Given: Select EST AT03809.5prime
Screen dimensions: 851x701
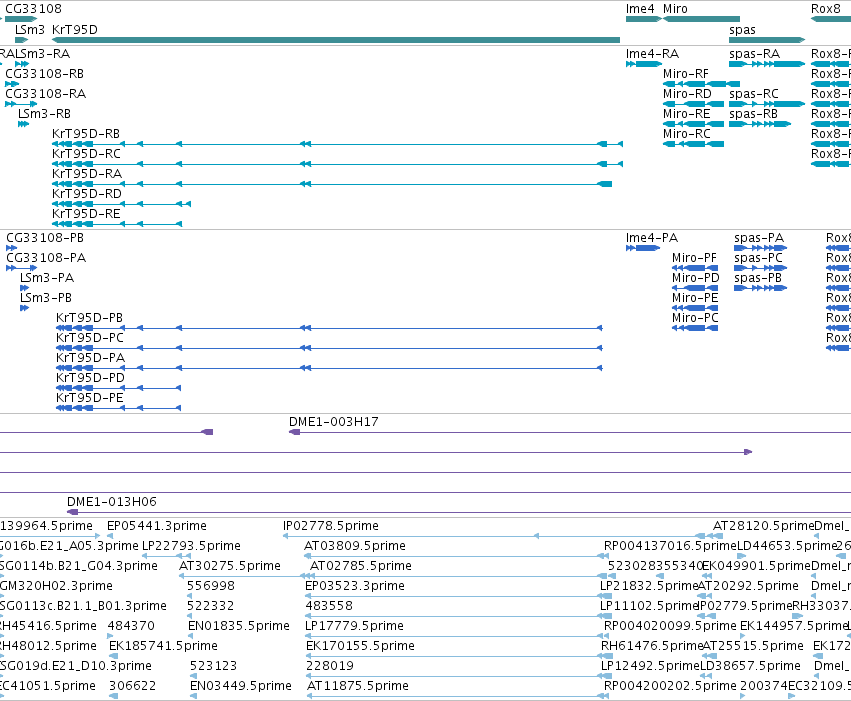Looking at the screenshot, I should 456,556.
